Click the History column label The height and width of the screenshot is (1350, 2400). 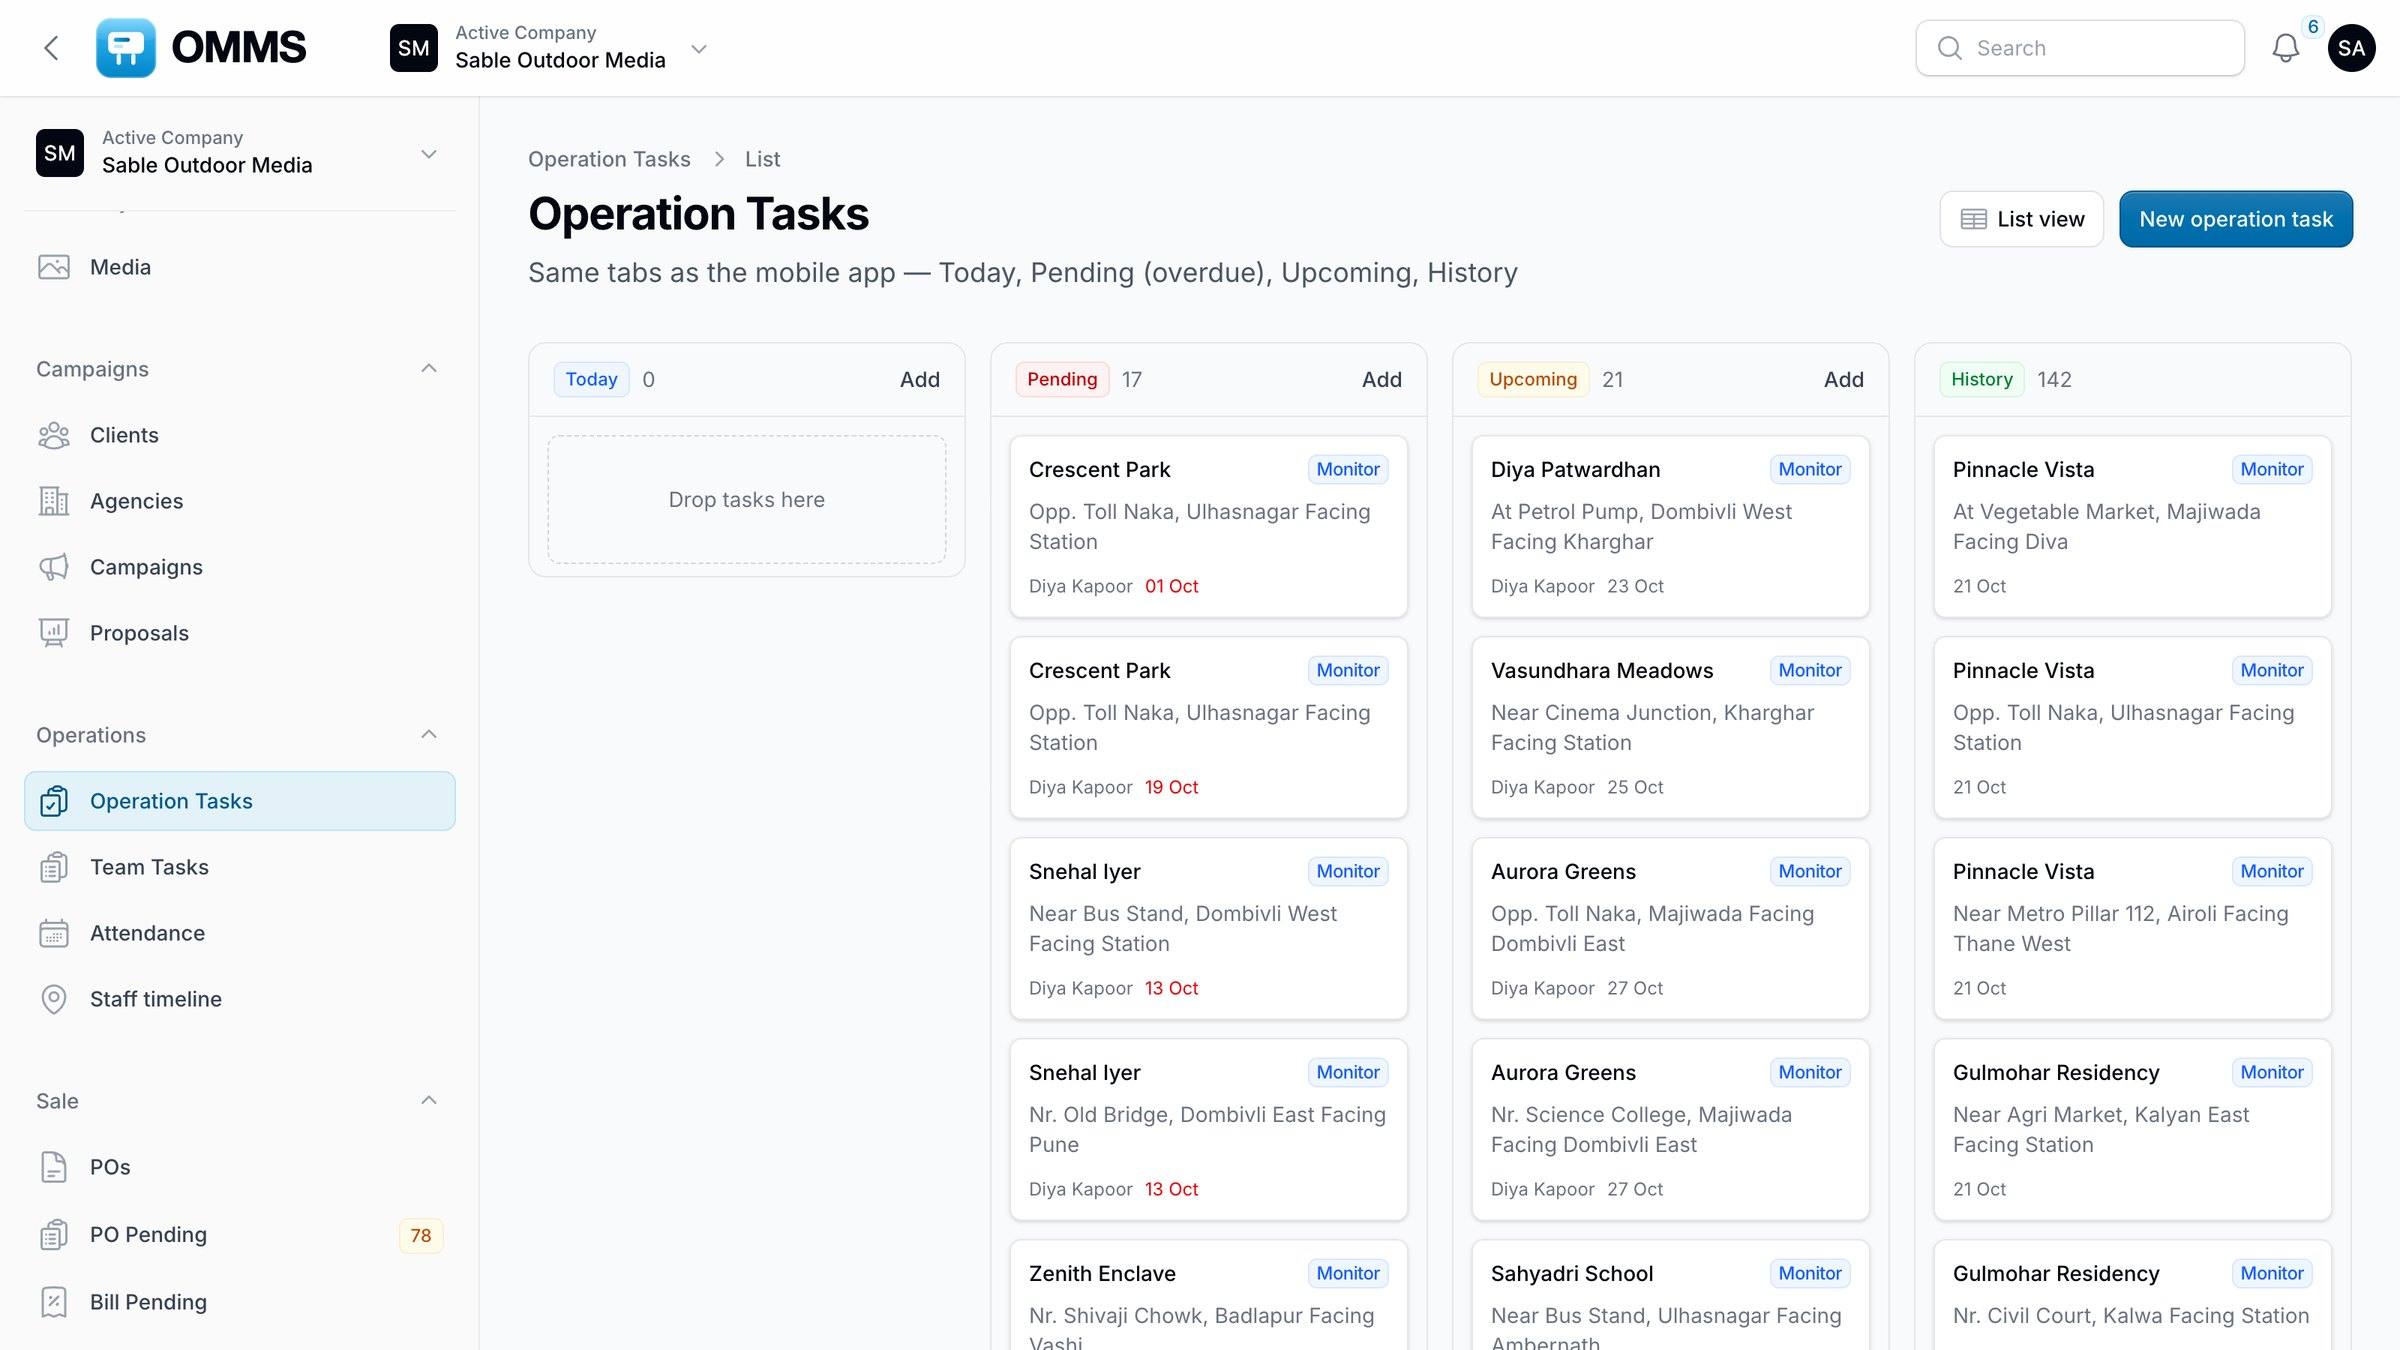pos(1982,380)
